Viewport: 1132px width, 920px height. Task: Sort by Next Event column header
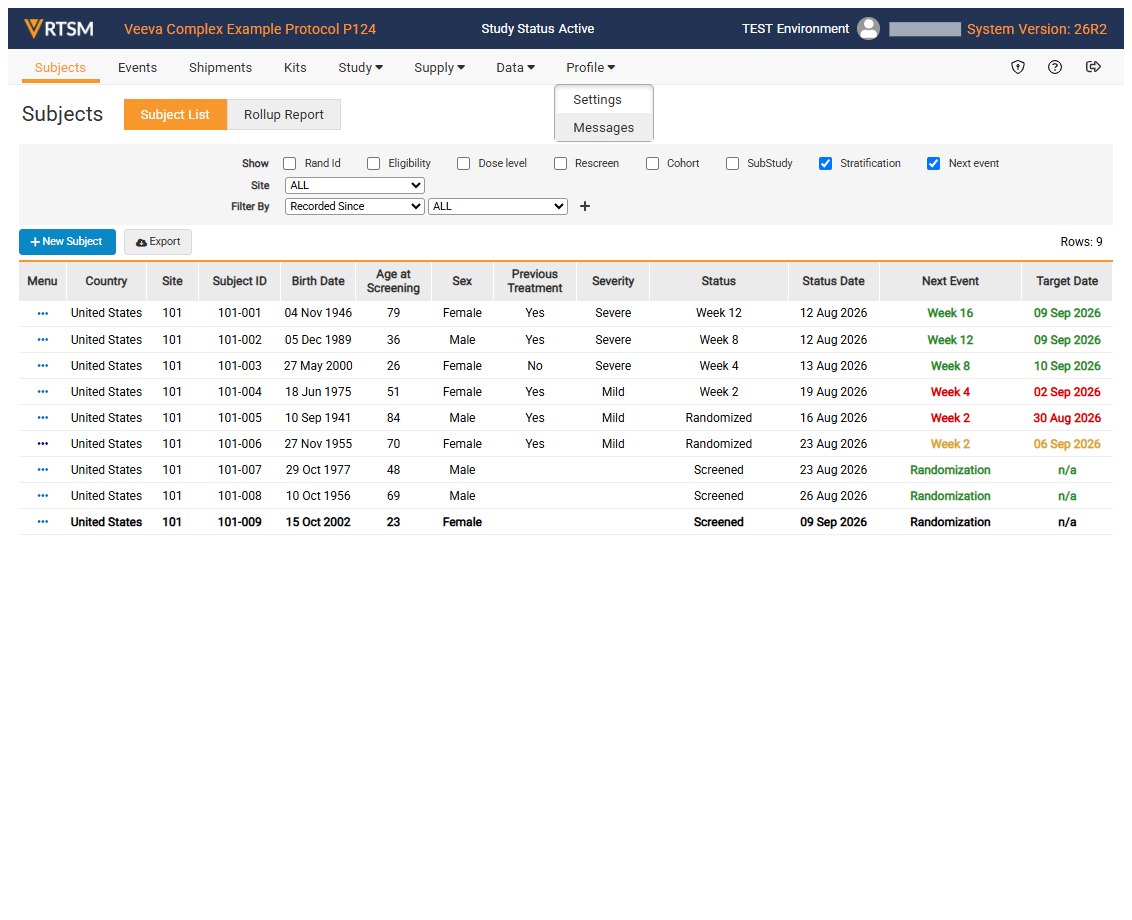tap(950, 281)
